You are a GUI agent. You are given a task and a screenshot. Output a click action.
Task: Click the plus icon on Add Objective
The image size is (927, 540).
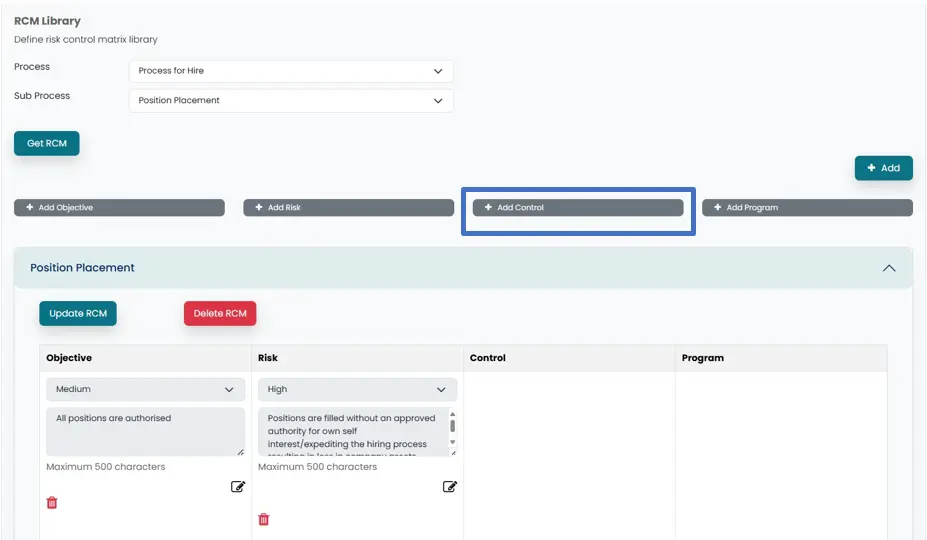pos(30,208)
